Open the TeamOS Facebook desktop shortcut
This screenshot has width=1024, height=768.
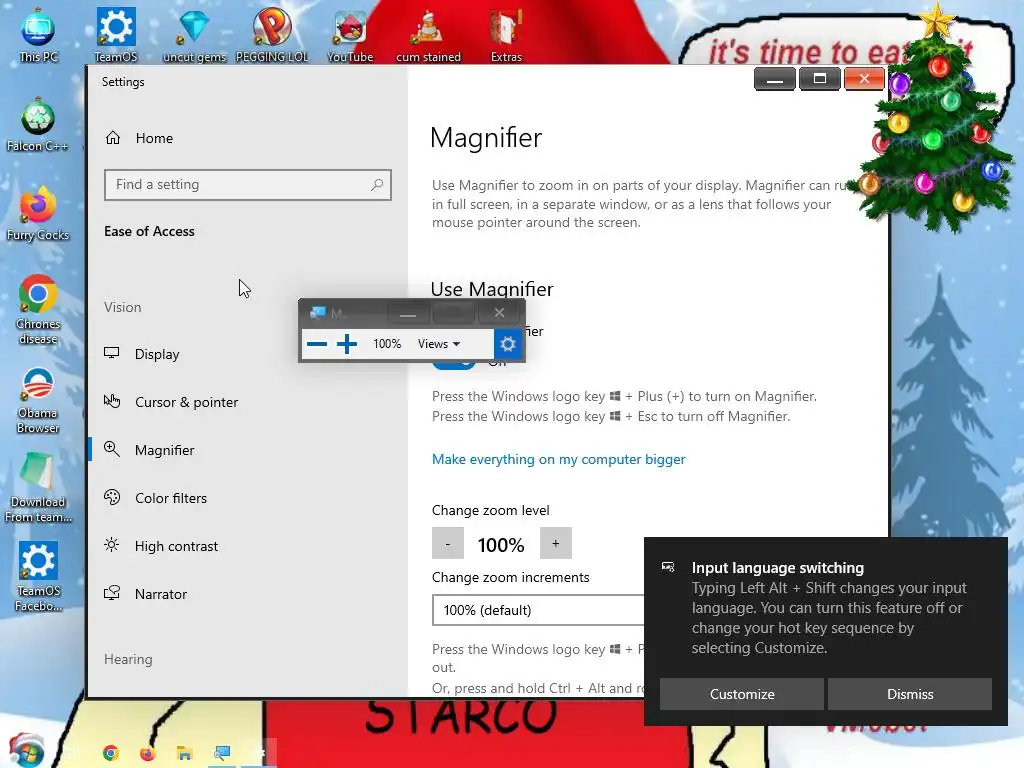coord(38,576)
